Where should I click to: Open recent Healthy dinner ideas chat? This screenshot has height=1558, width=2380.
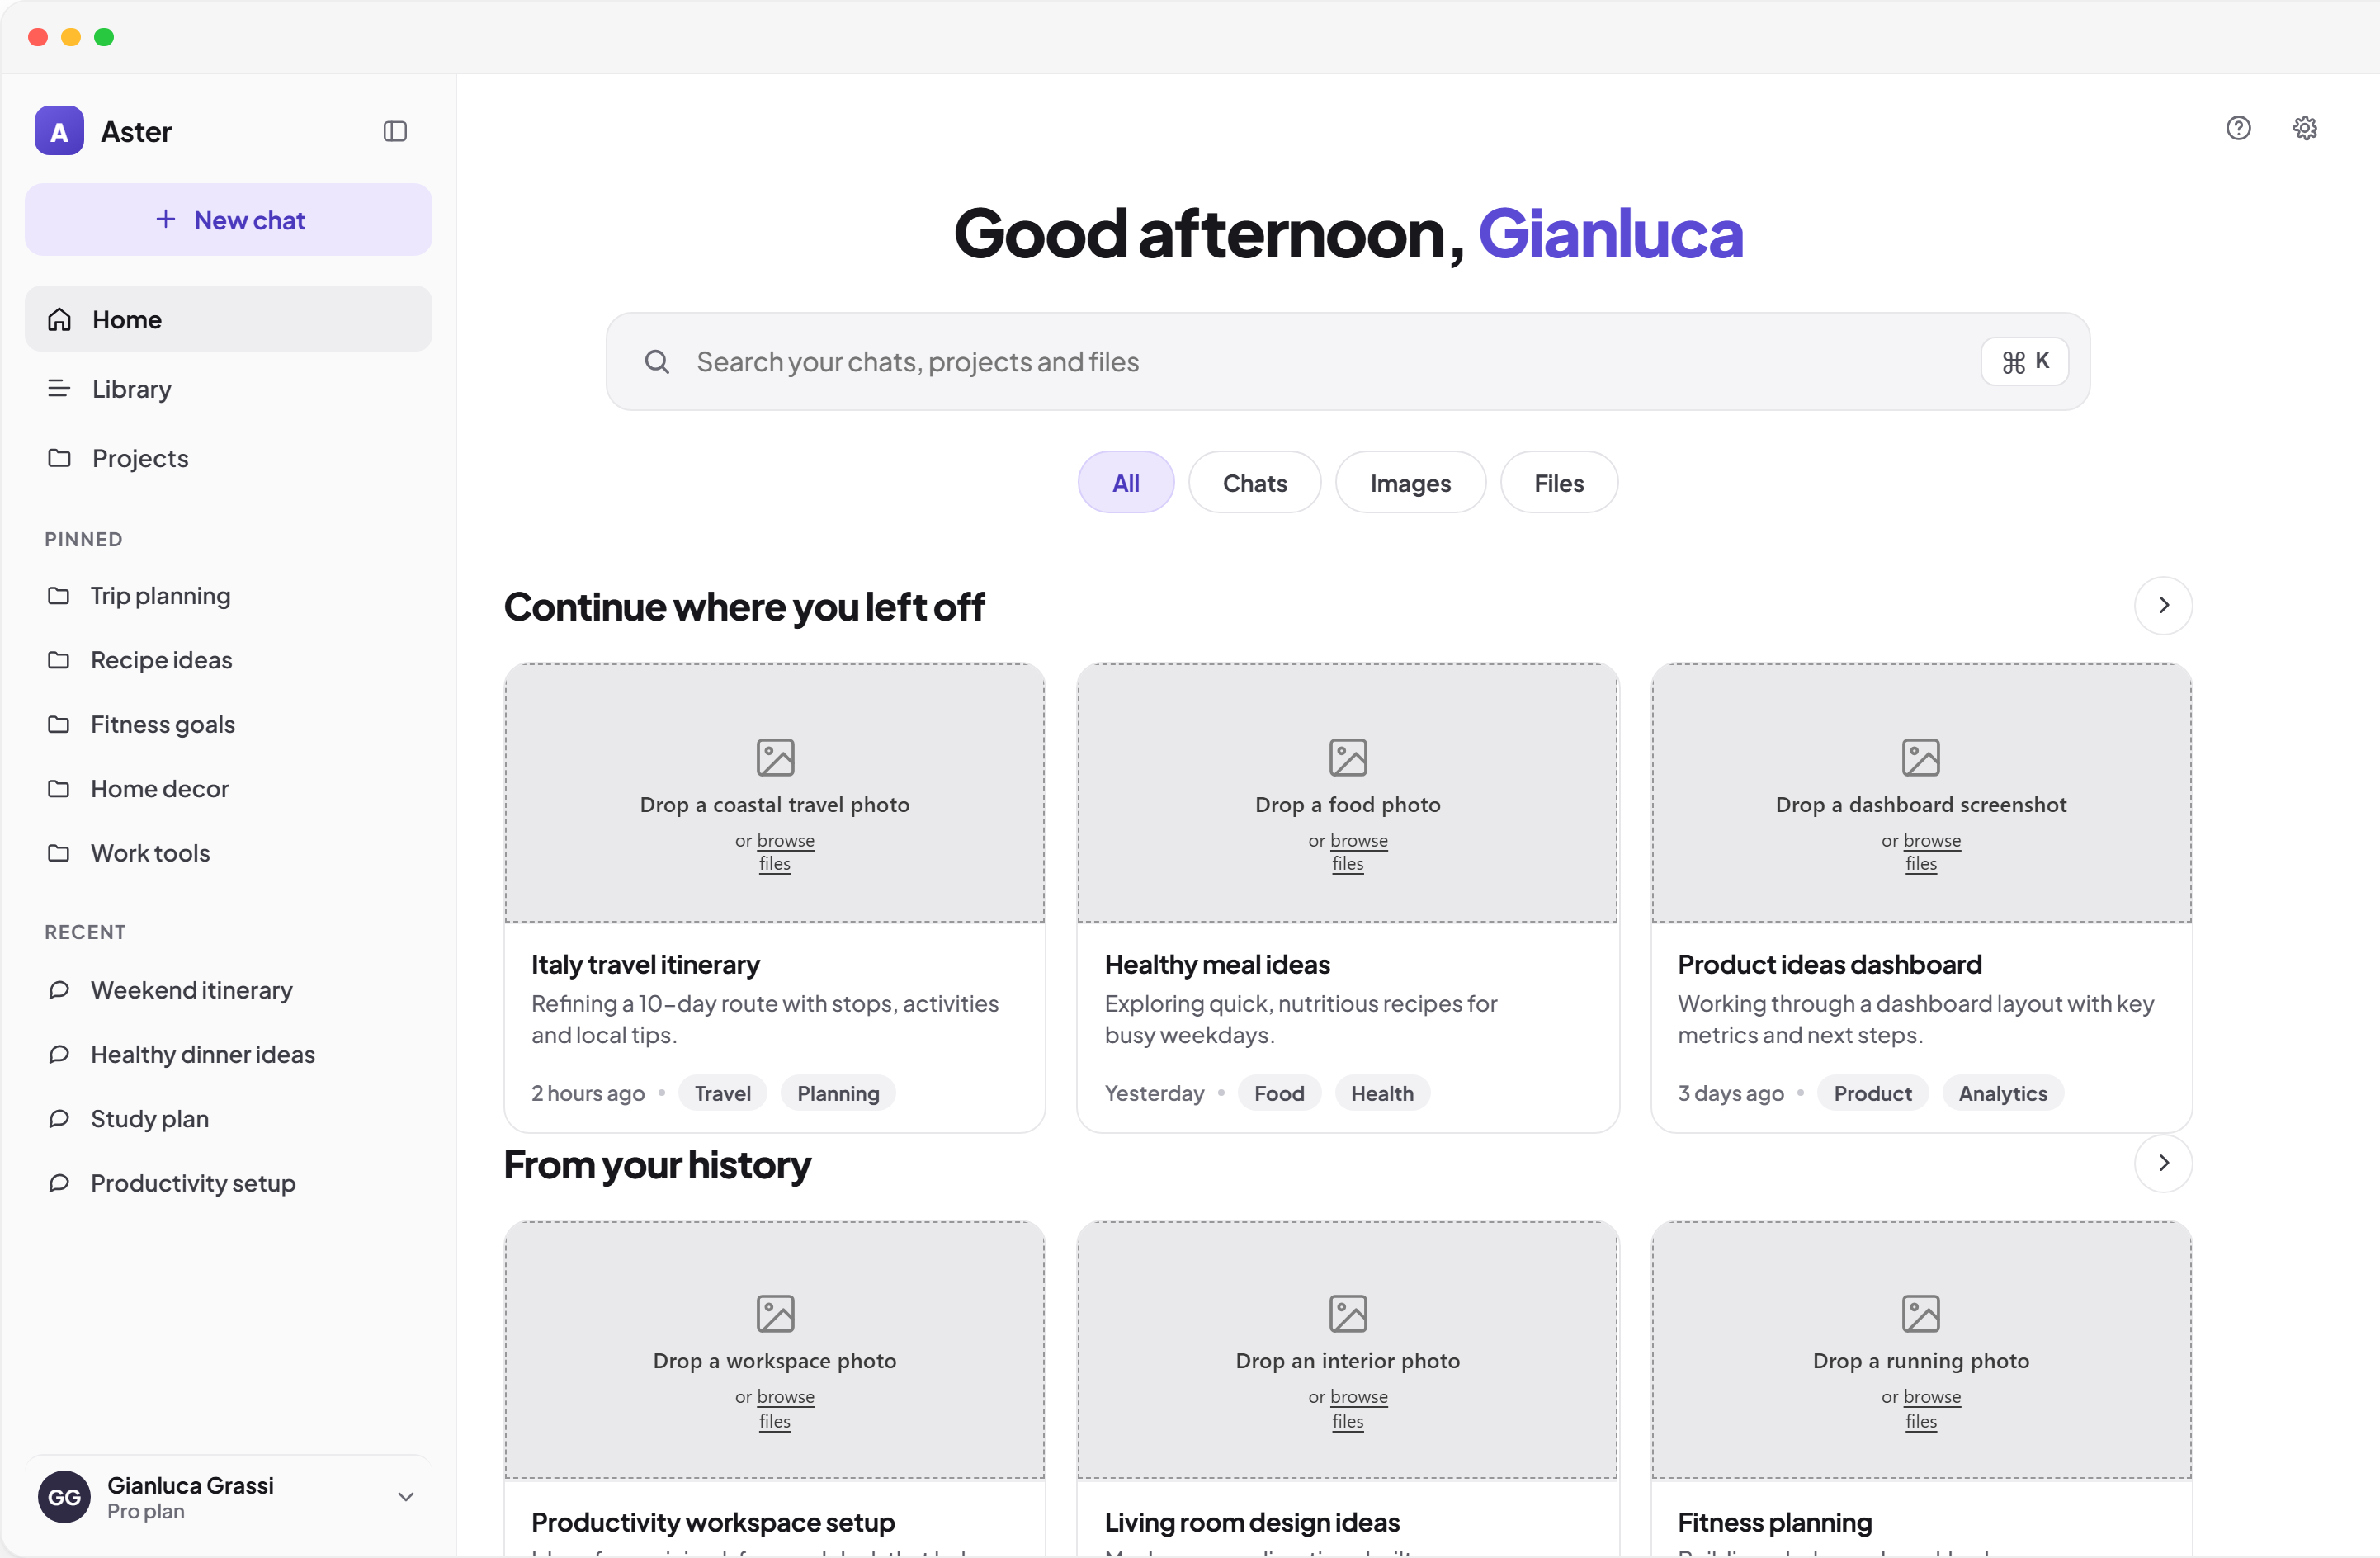point(228,1054)
